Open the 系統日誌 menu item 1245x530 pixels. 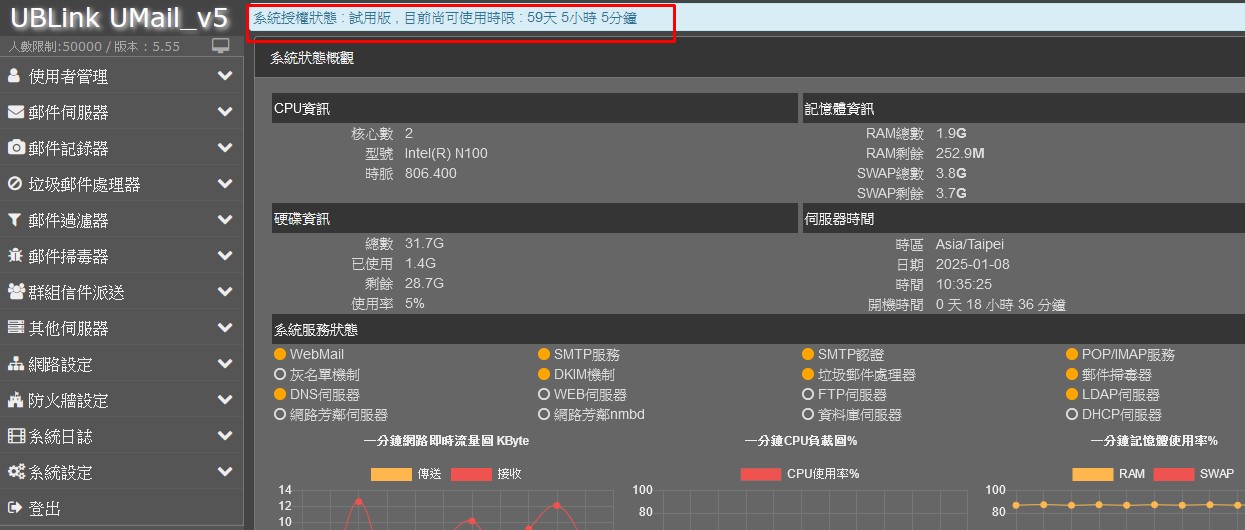click(x=60, y=436)
